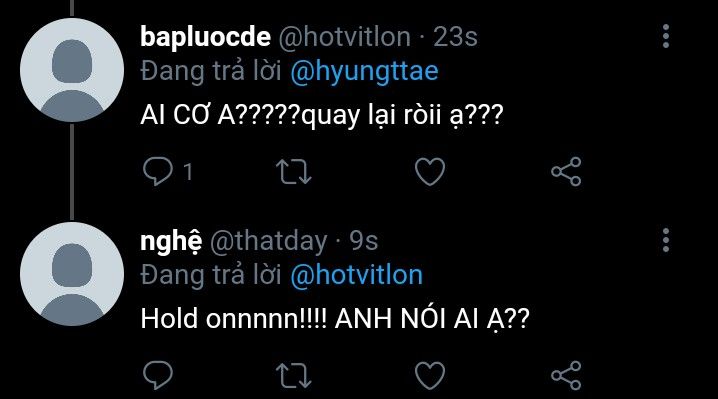View nghệ's profile avatar

click(72, 274)
